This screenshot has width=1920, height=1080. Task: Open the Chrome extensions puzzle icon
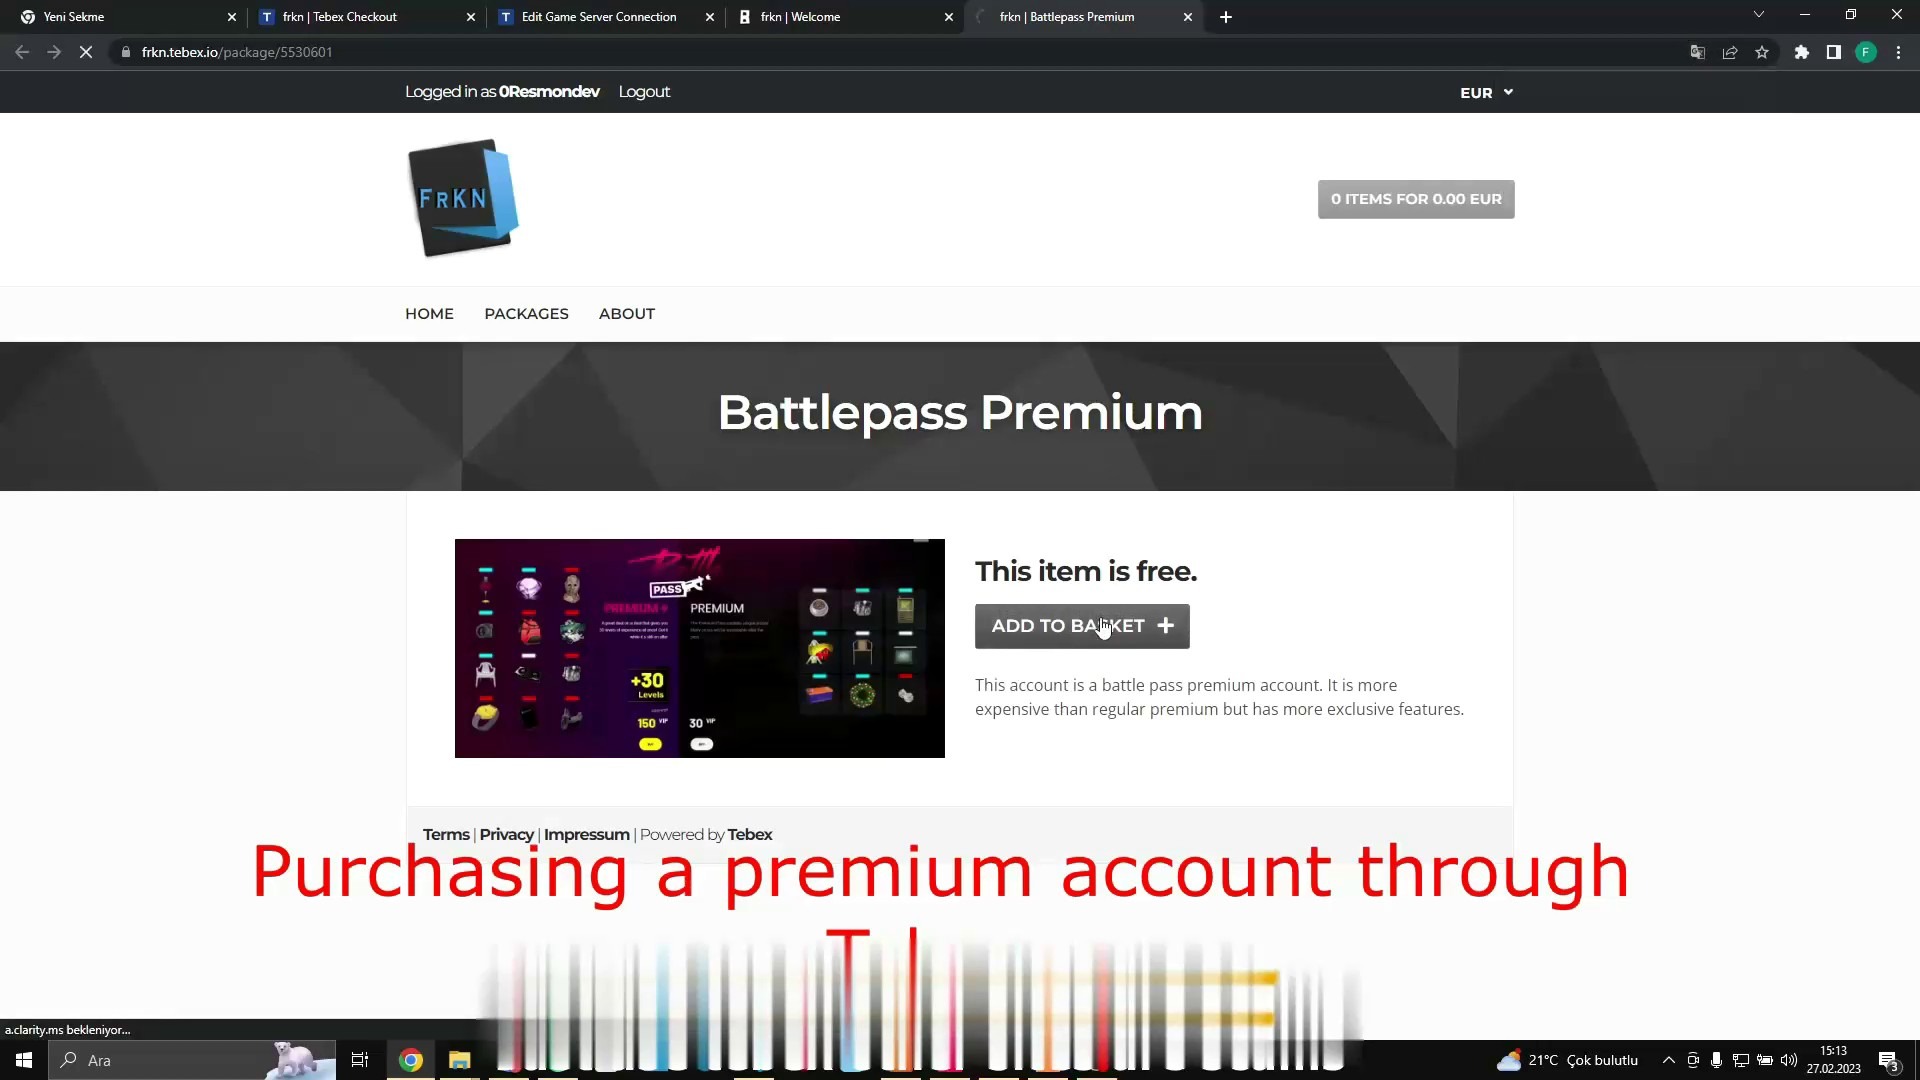pos(1801,52)
